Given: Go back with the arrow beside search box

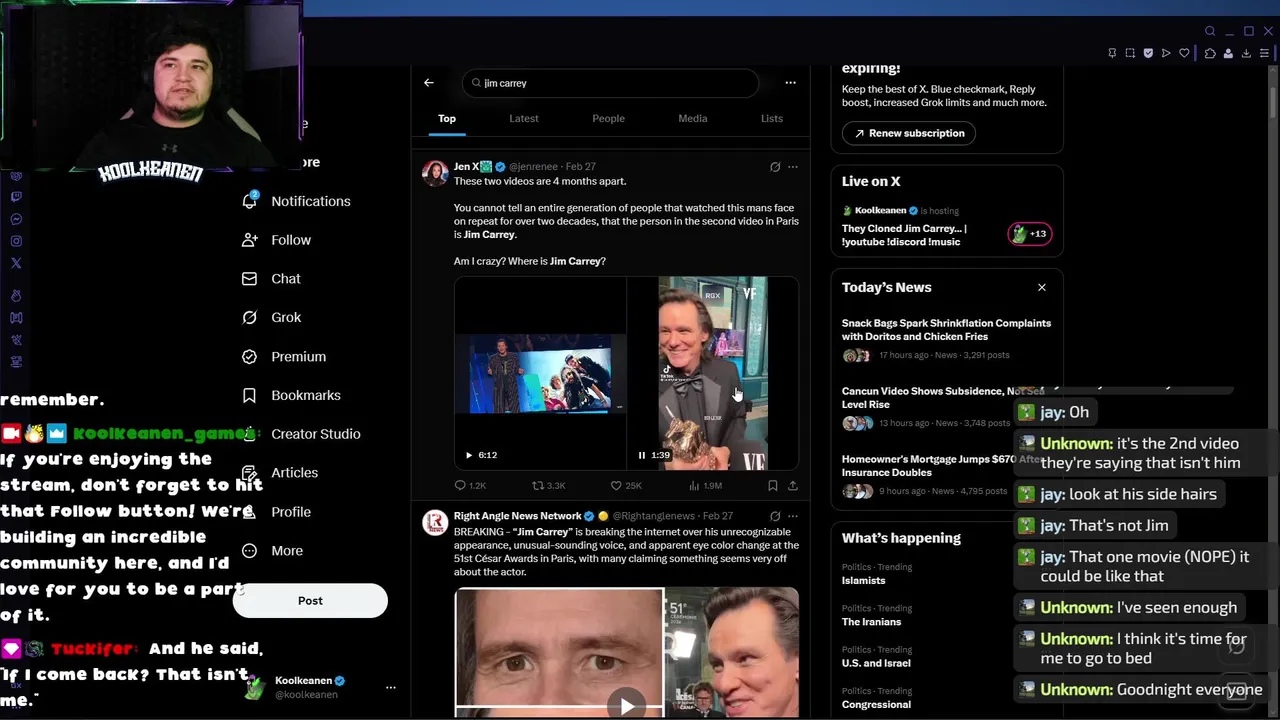Looking at the screenshot, I should pos(429,83).
